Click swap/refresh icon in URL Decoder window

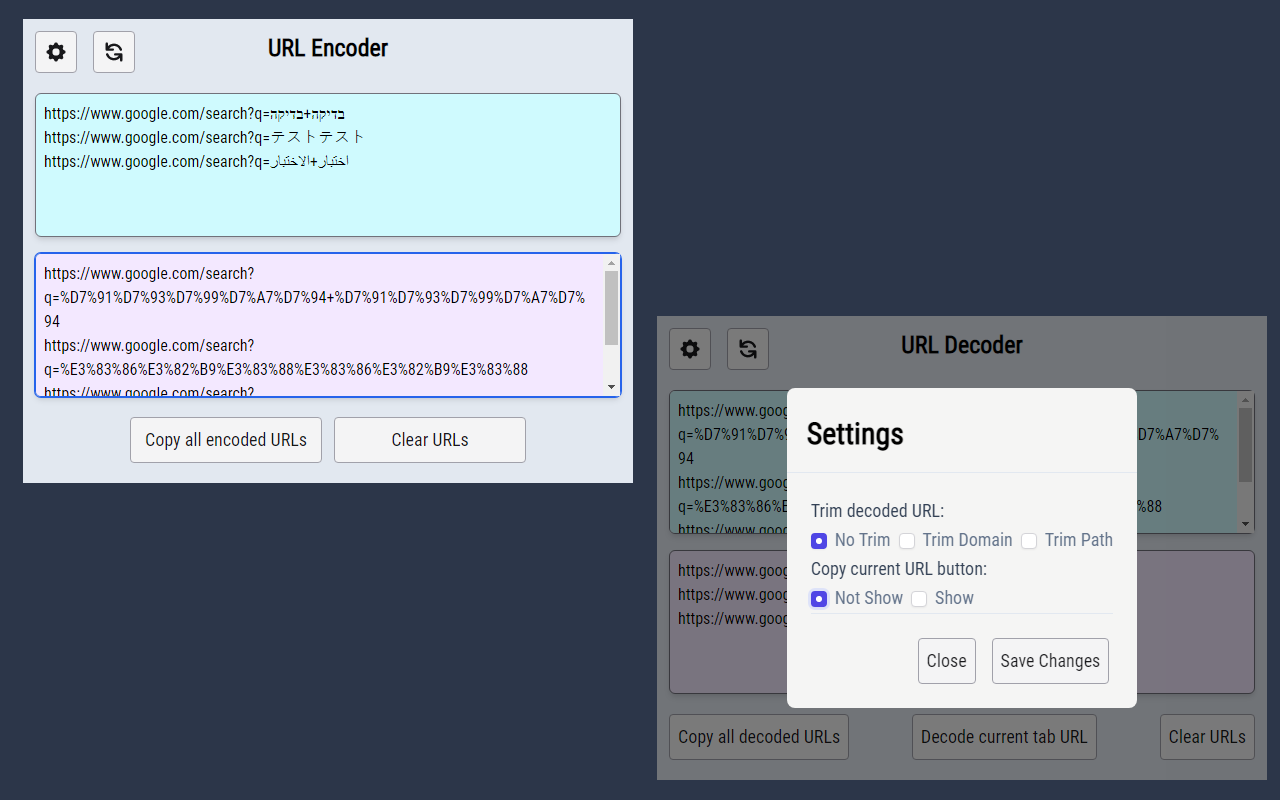click(x=748, y=349)
